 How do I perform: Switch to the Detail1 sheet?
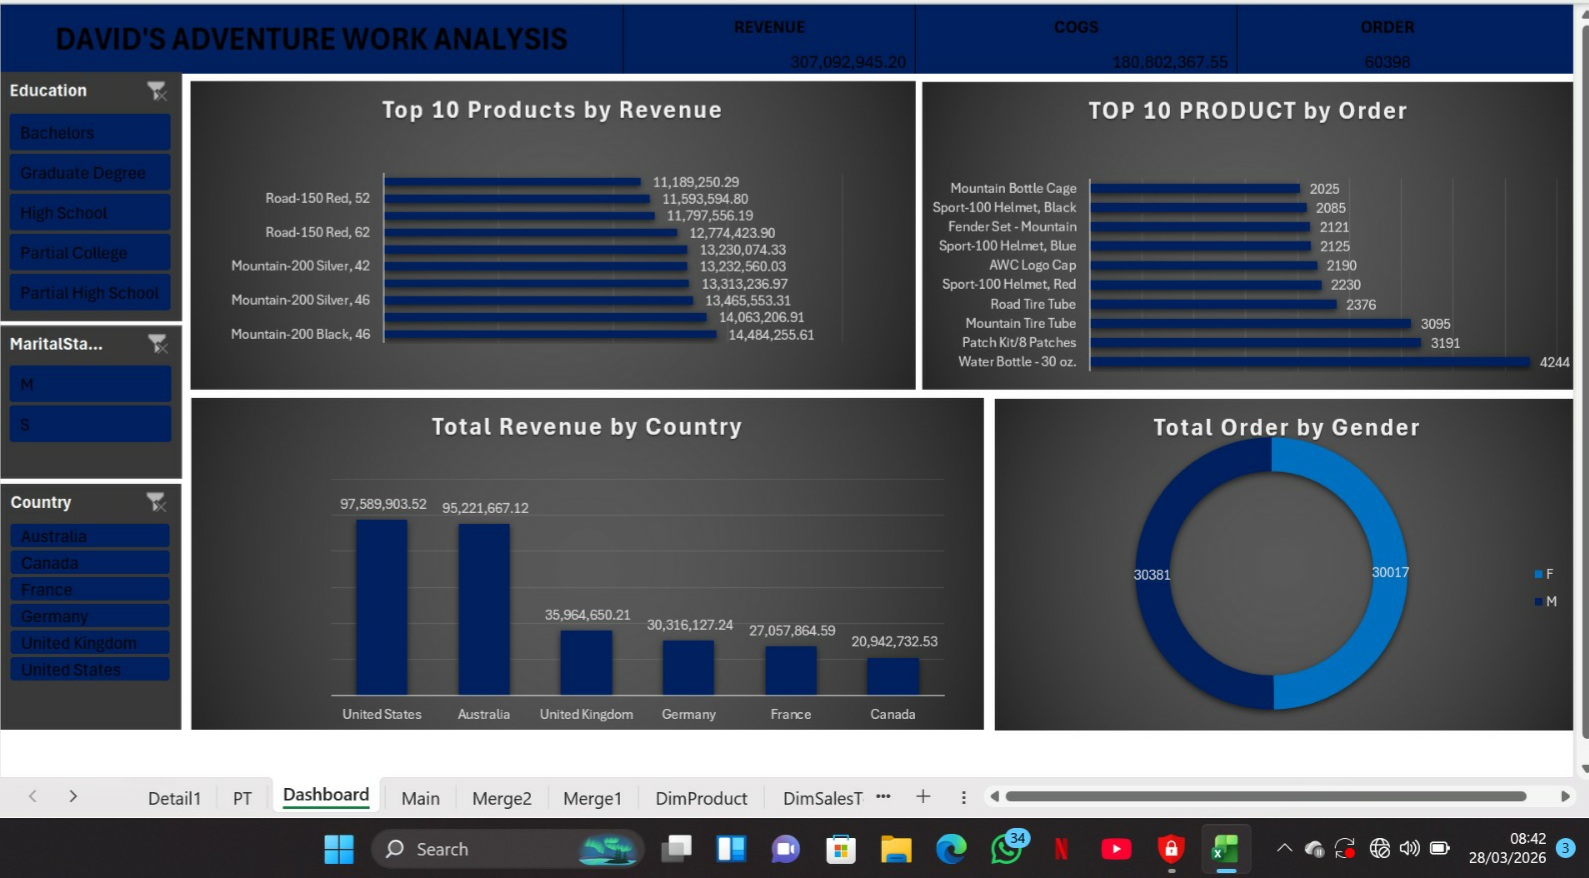click(x=174, y=798)
